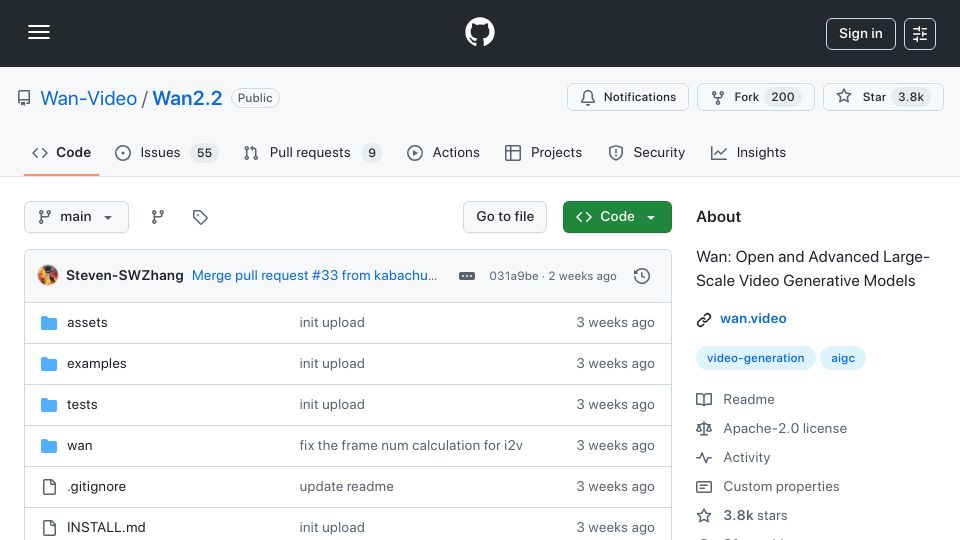This screenshot has height=540, width=960.
Task: Open the INSTALL.md file
Action: pyautogui.click(x=106, y=528)
